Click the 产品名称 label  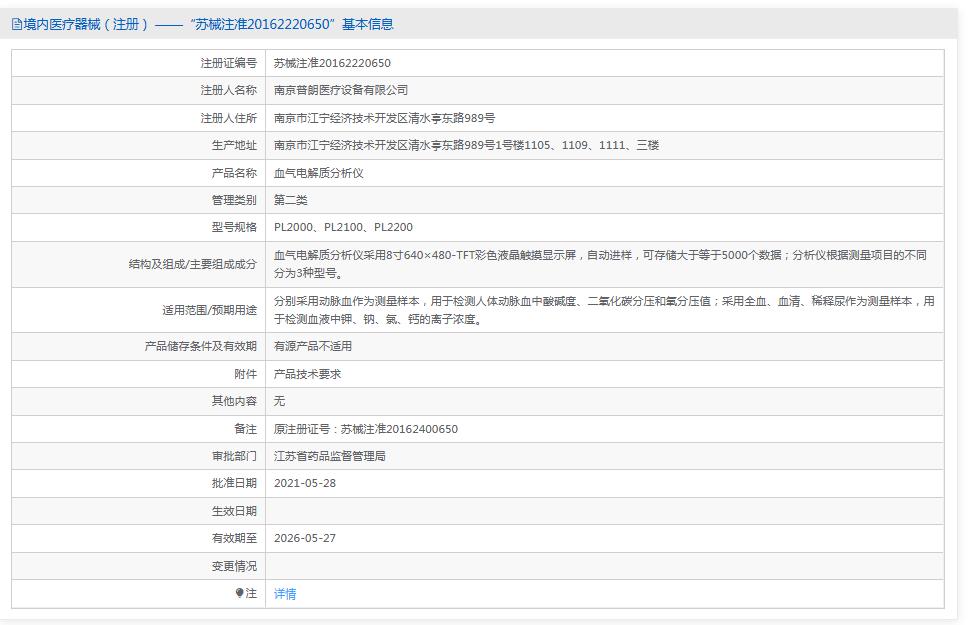(234, 173)
